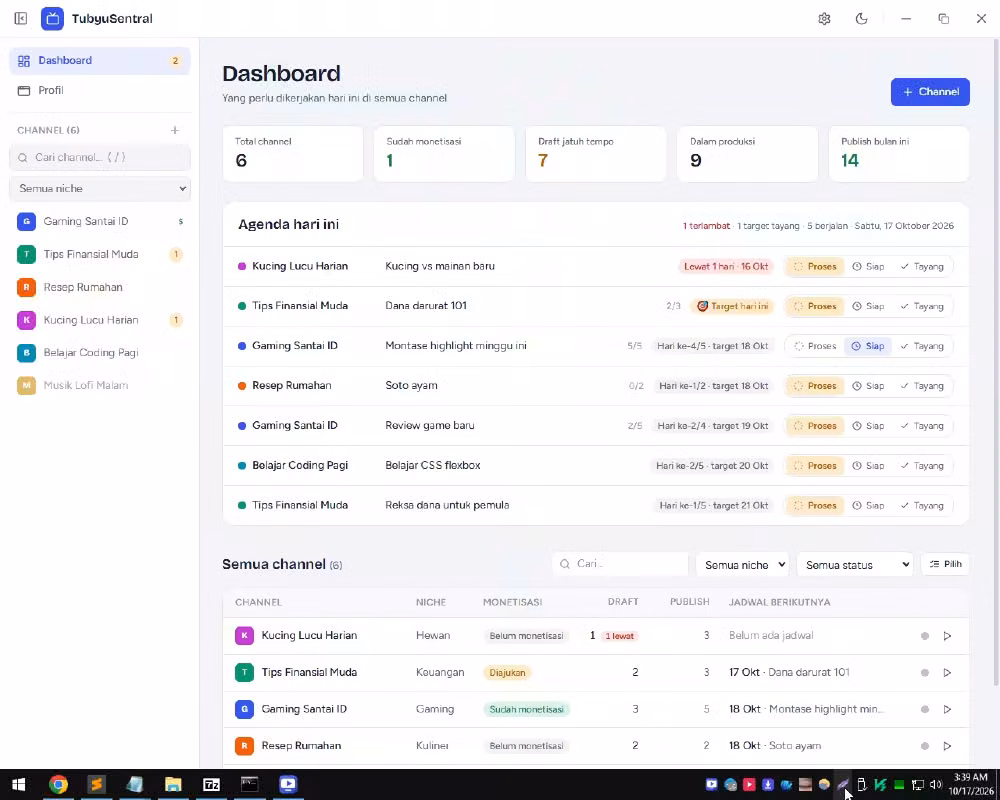1000x800 pixels.
Task: Add channel with plus icon in sidebar
Action: 175,130
